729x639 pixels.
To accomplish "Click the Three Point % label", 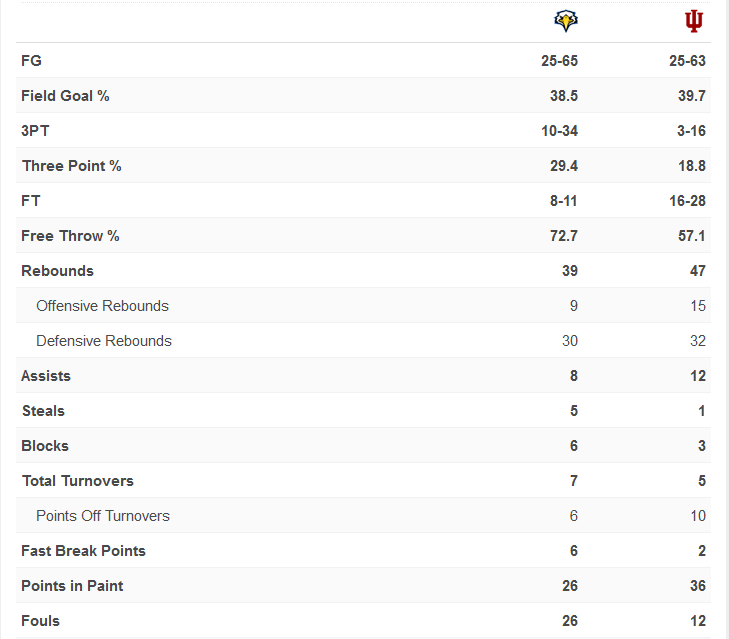I will point(71,166).
